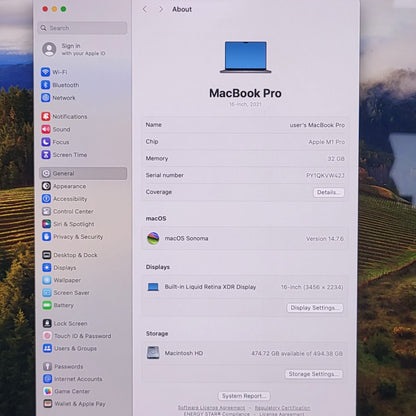The height and width of the screenshot is (416, 416).
Task: Select the Bluetooth sidebar icon
Action: (46, 85)
